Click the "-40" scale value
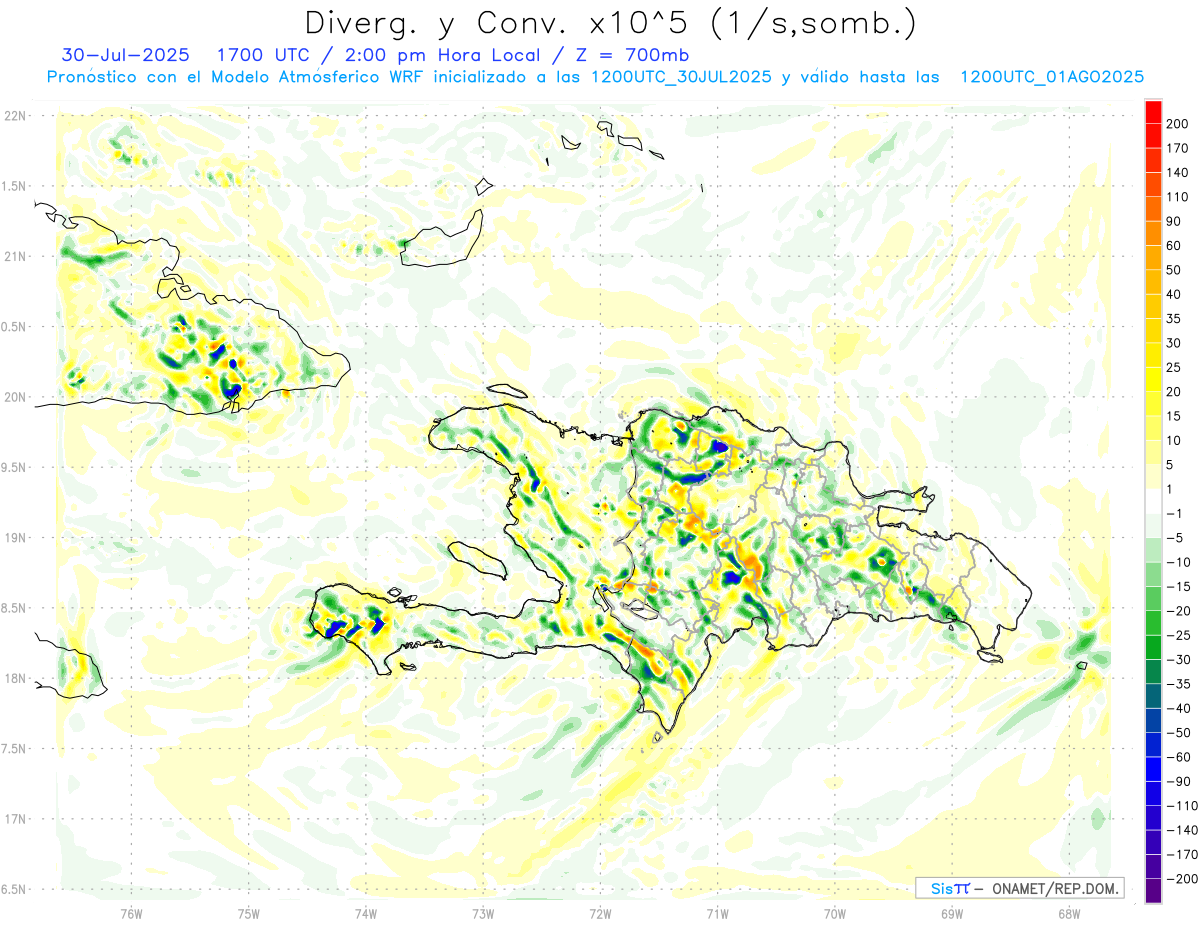This screenshot has width=1200, height=927. [x=1181, y=708]
